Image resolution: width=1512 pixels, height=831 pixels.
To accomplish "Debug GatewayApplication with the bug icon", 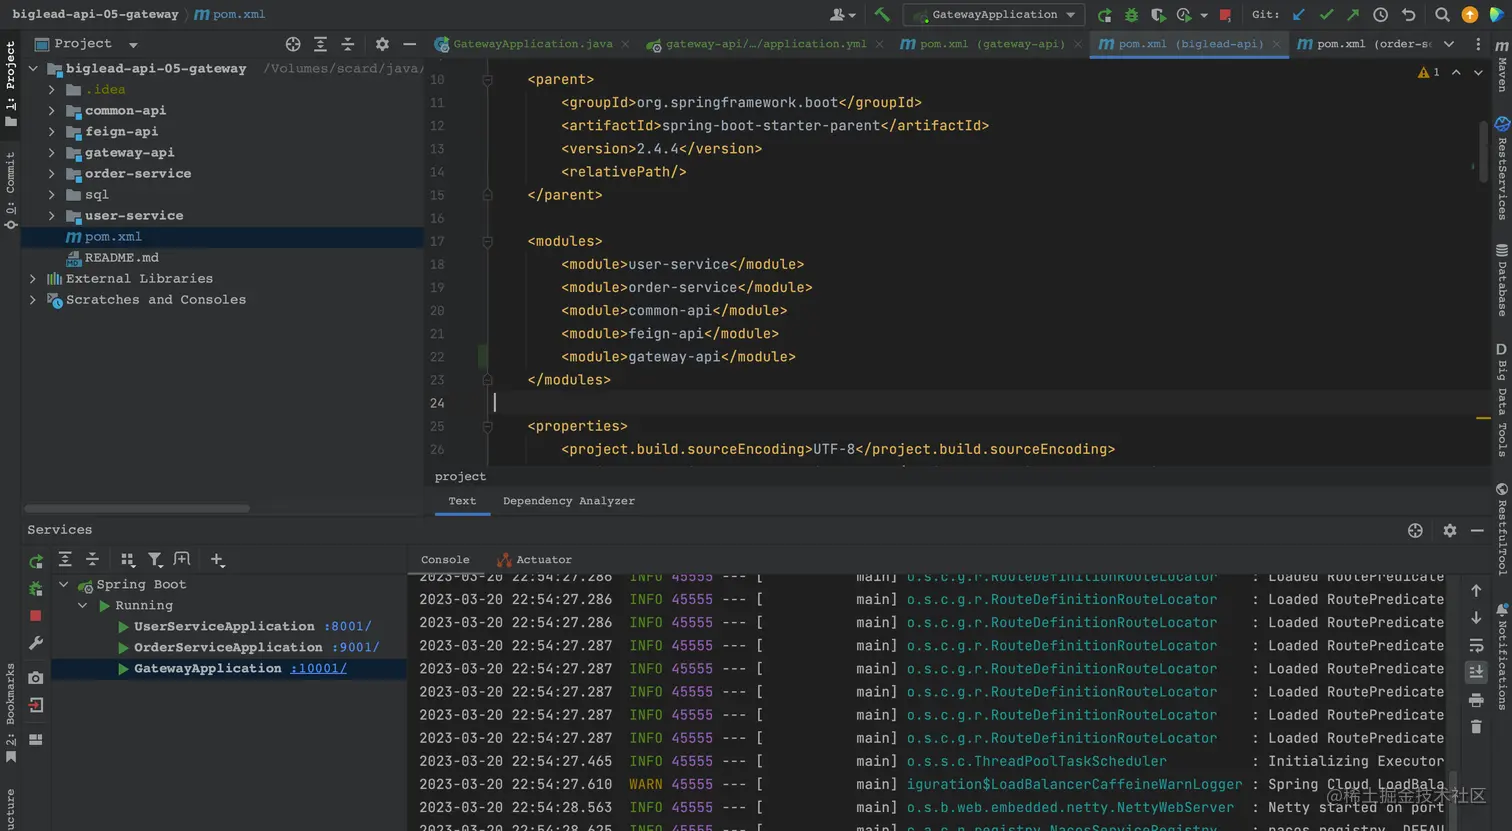I will pyautogui.click(x=1131, y=15).
